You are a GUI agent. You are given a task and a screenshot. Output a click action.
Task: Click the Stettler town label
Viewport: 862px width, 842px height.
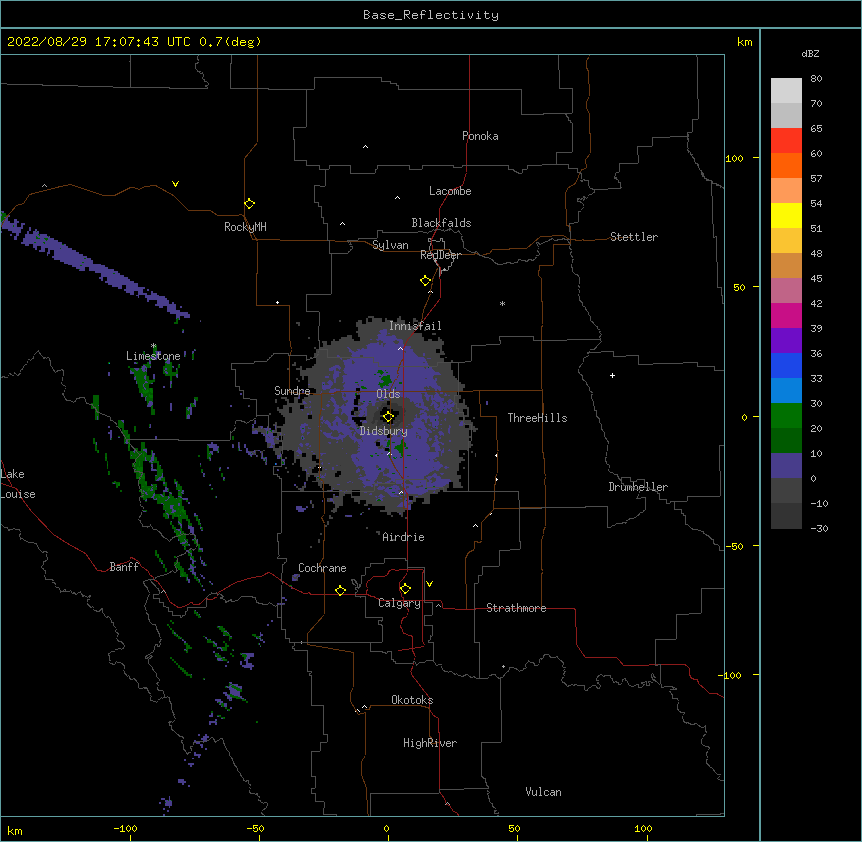pyautogui.click(x=634, y=237)
